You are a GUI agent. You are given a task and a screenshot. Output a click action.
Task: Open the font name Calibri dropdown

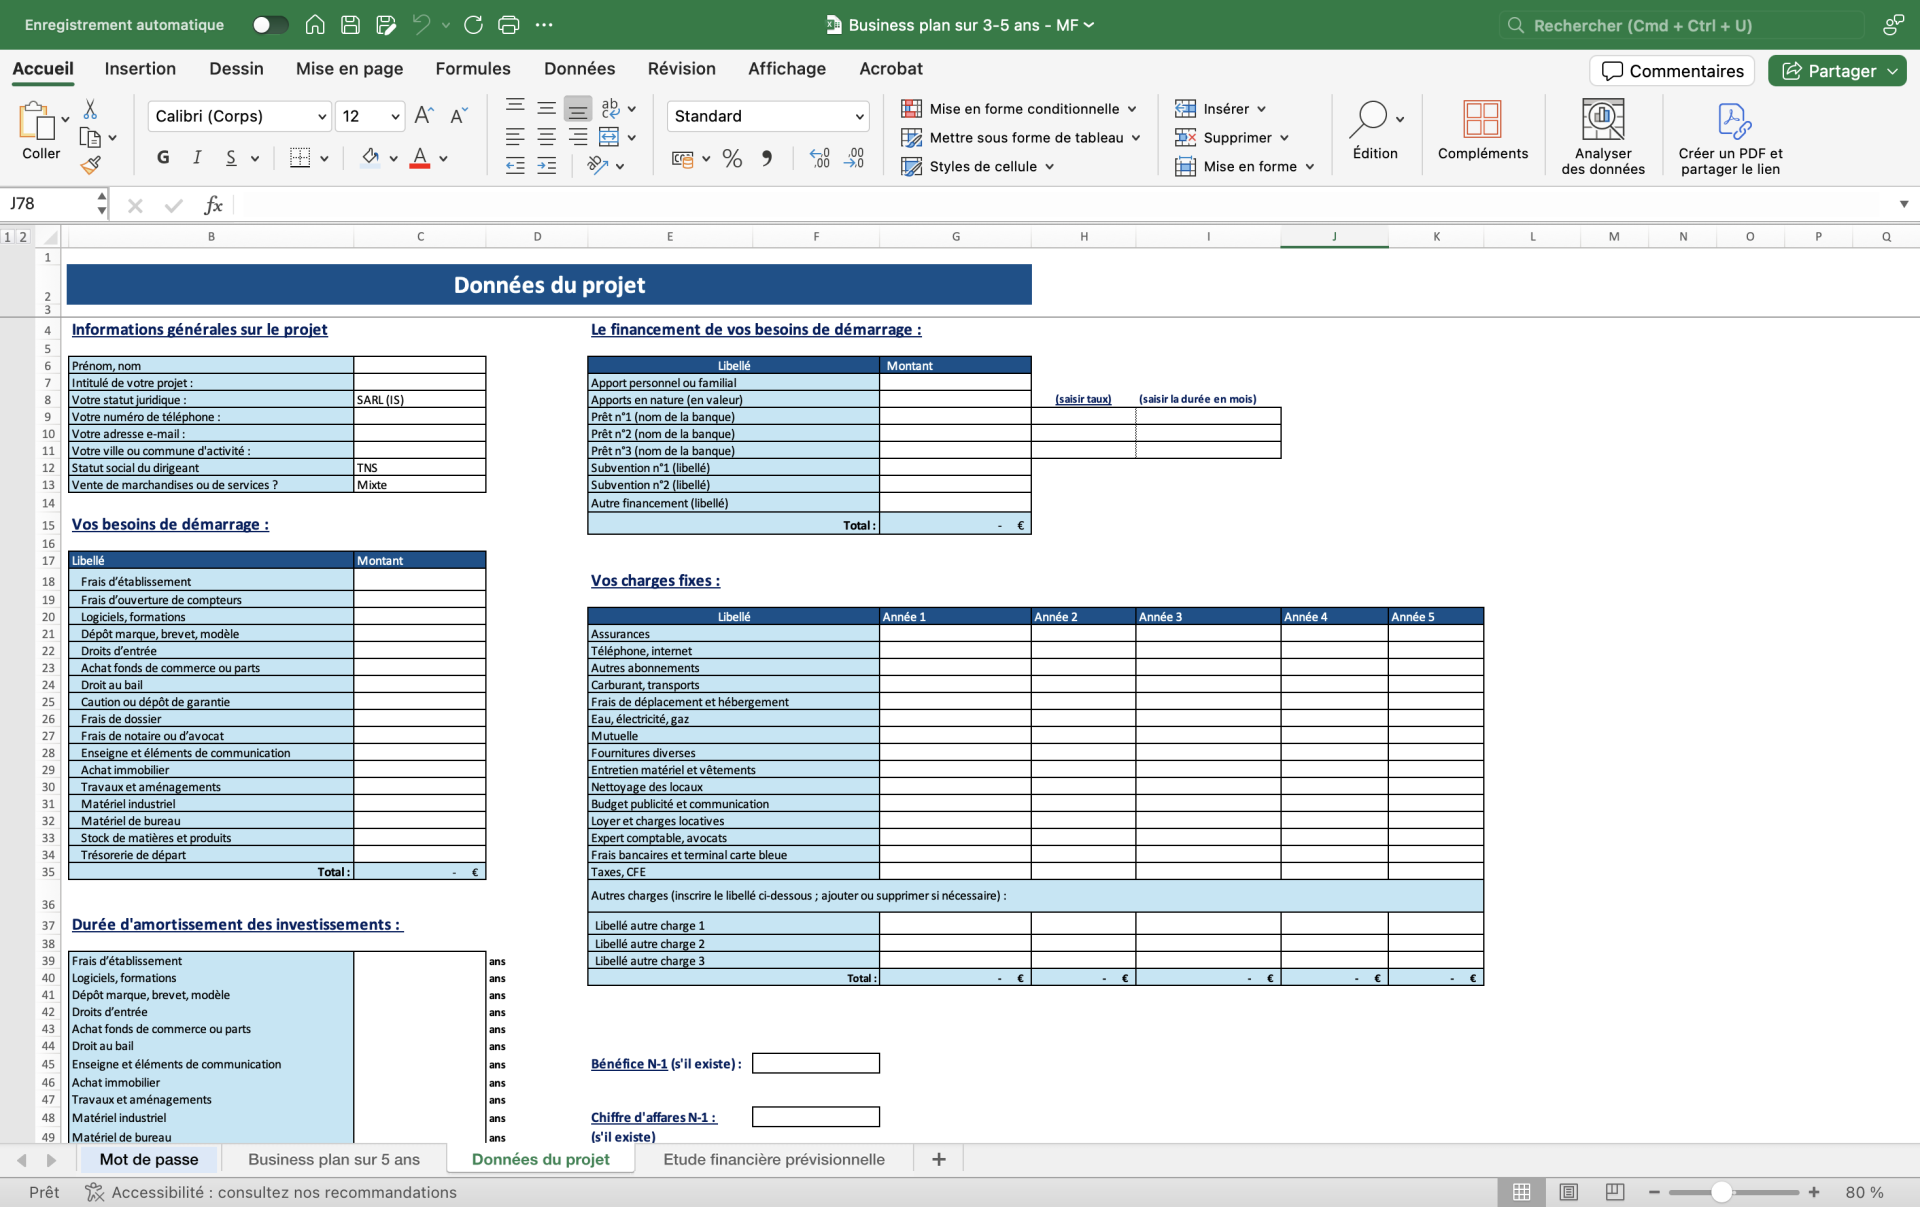point(322,117)
